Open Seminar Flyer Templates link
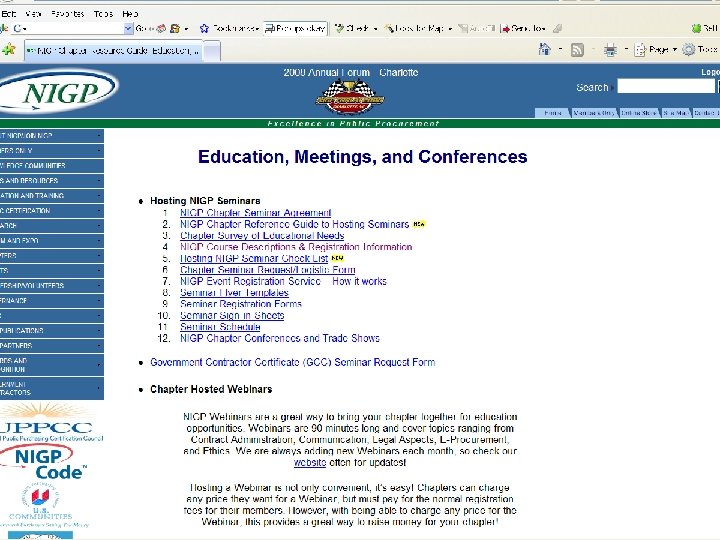The height and width of the screenshot is (540, 720). (x=234, y=292)
